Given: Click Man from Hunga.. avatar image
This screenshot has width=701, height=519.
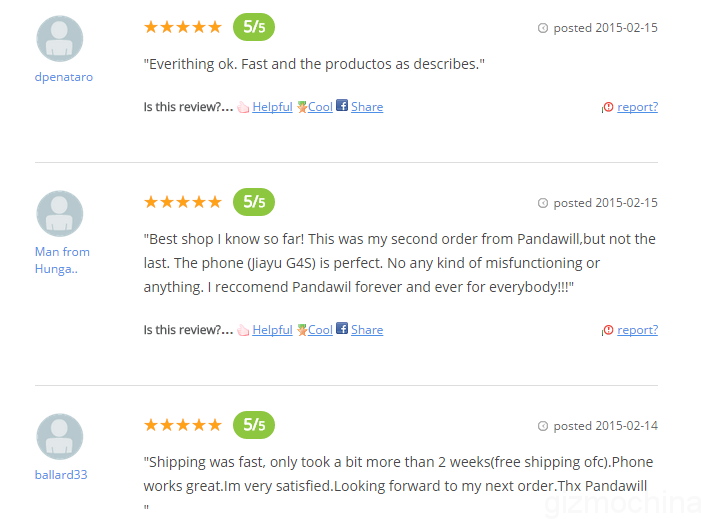Looking at the screenshot, I should tap(59, 214).
